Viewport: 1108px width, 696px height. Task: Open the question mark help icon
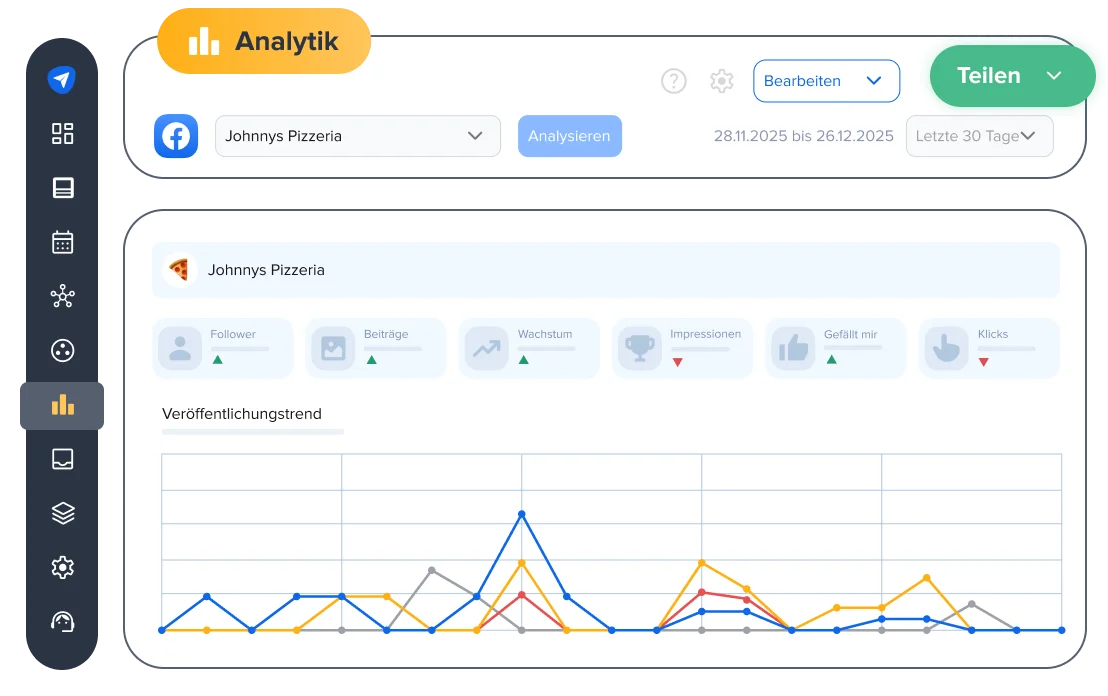[674, 81]
